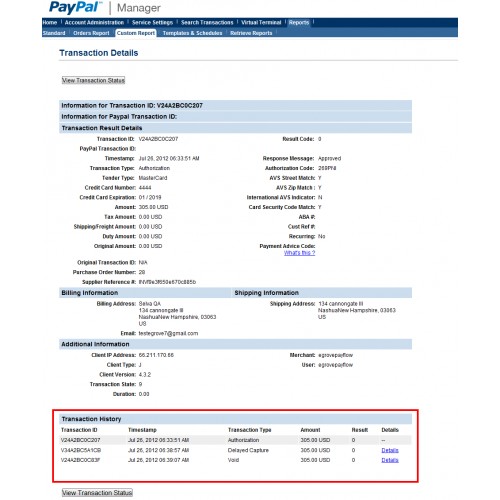Switch to Orders Report tab
The height and width of the screenshot is (500, 500).
pos(91,33)
